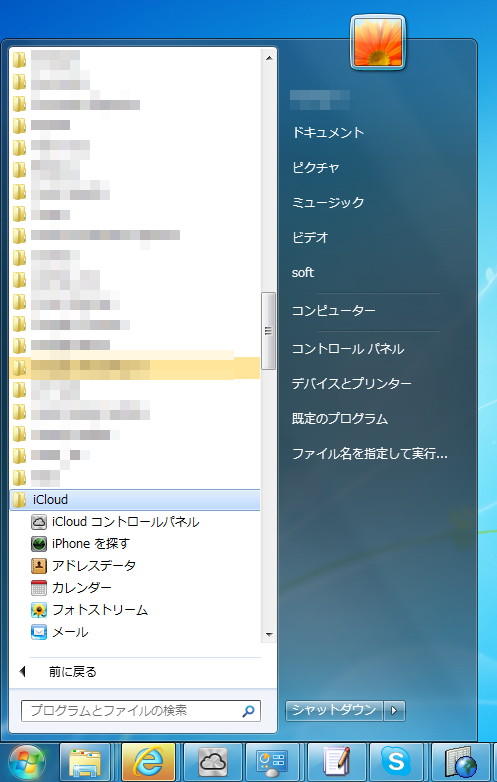Click the フォトストリーム label
This screenshot has width=497, height=782.
(x=100, y=610)
